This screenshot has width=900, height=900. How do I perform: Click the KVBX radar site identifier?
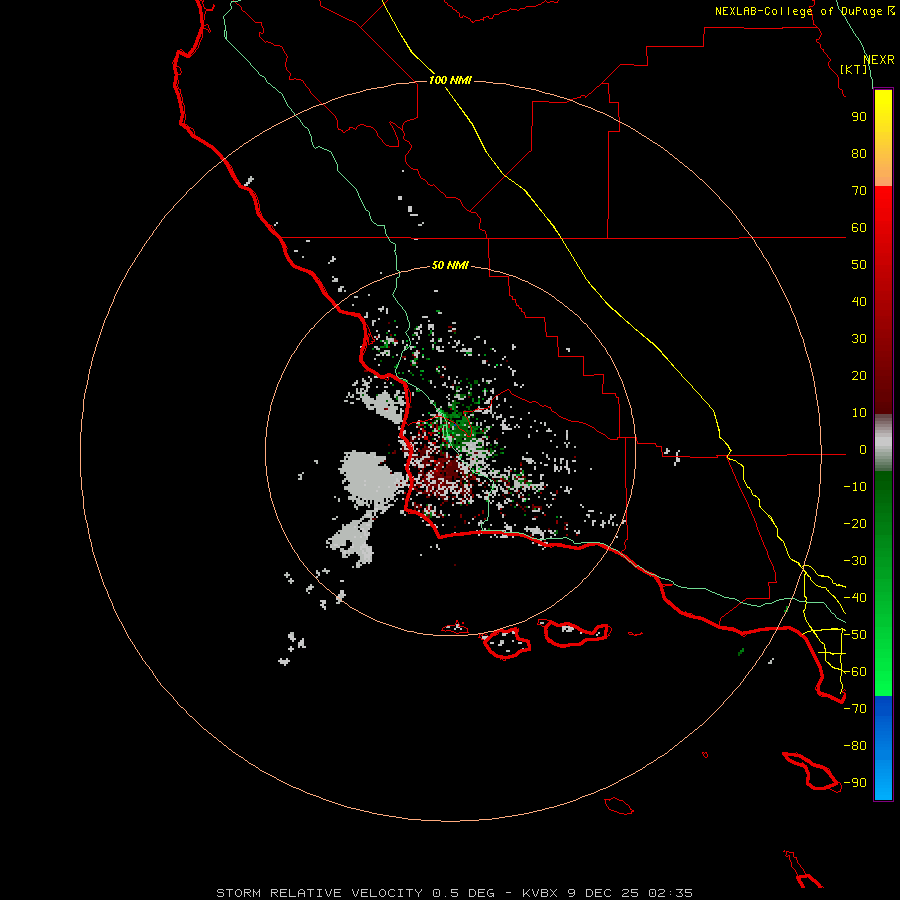[x=540, y=893]
